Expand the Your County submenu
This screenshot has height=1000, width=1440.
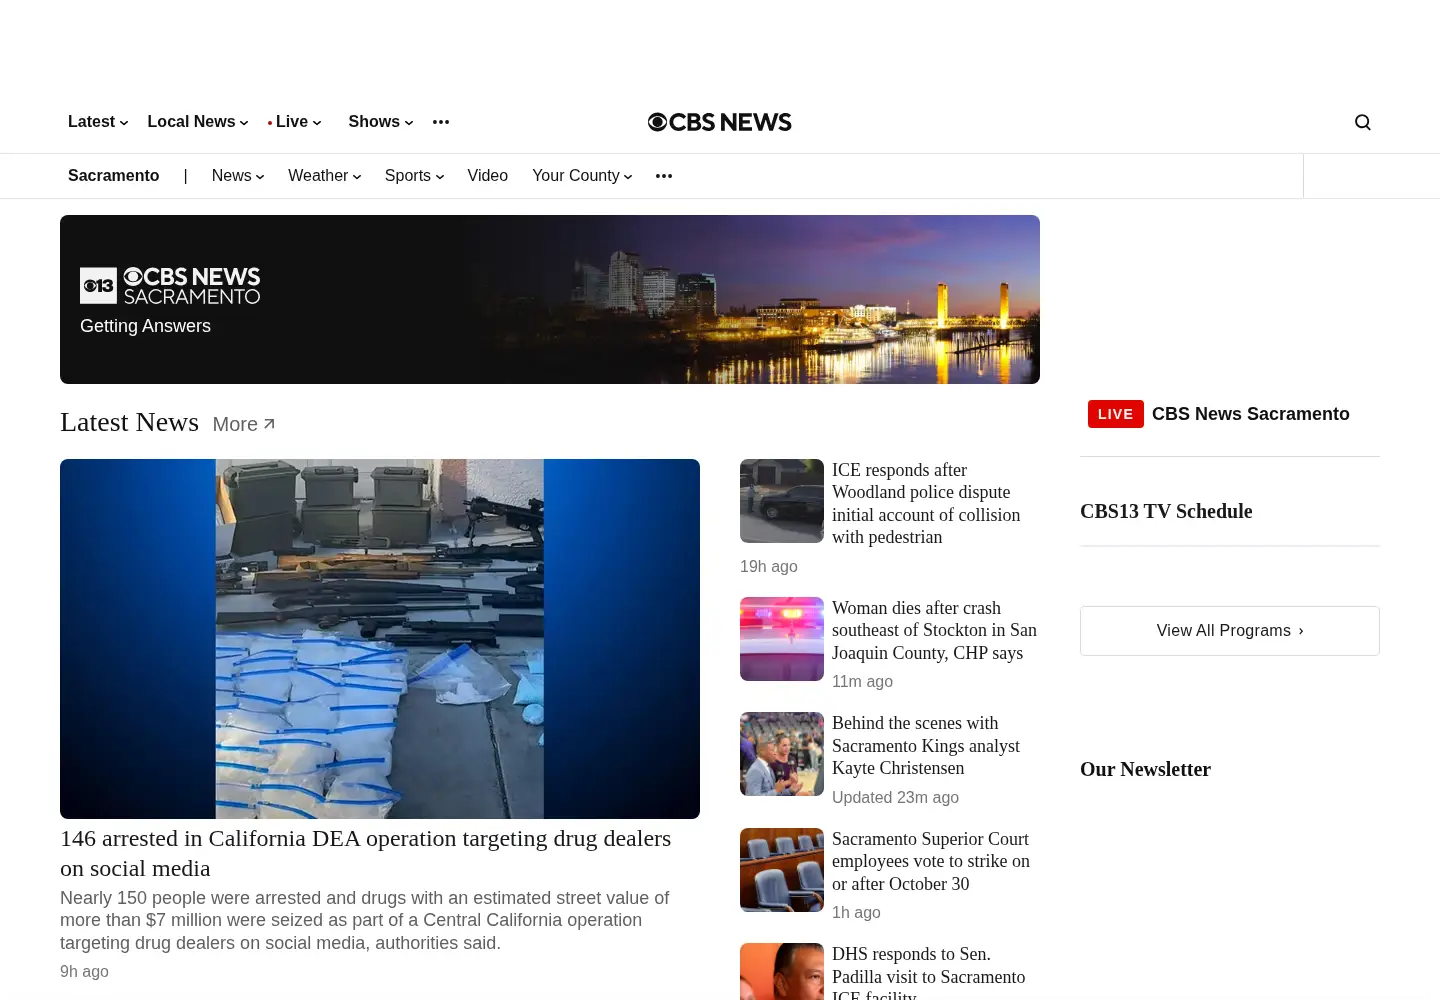(582, 176)
